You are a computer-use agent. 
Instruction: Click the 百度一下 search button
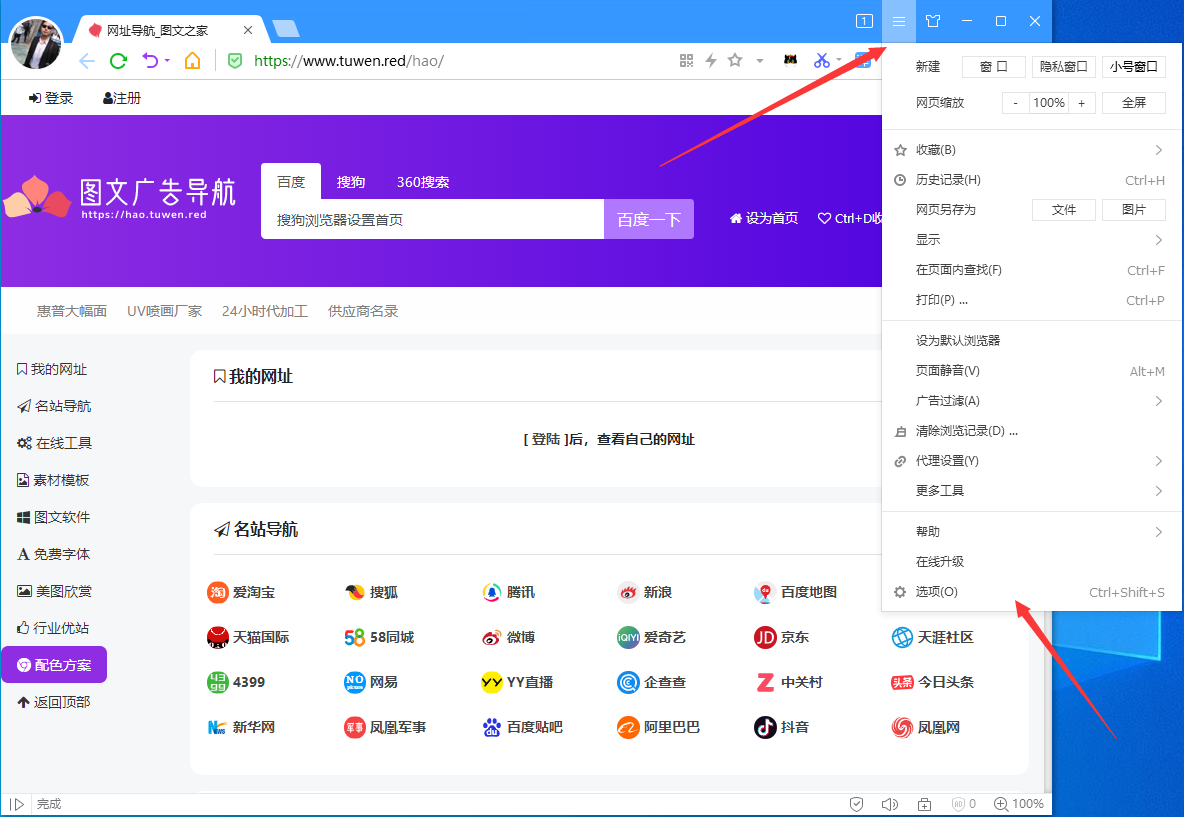point(649,219)
